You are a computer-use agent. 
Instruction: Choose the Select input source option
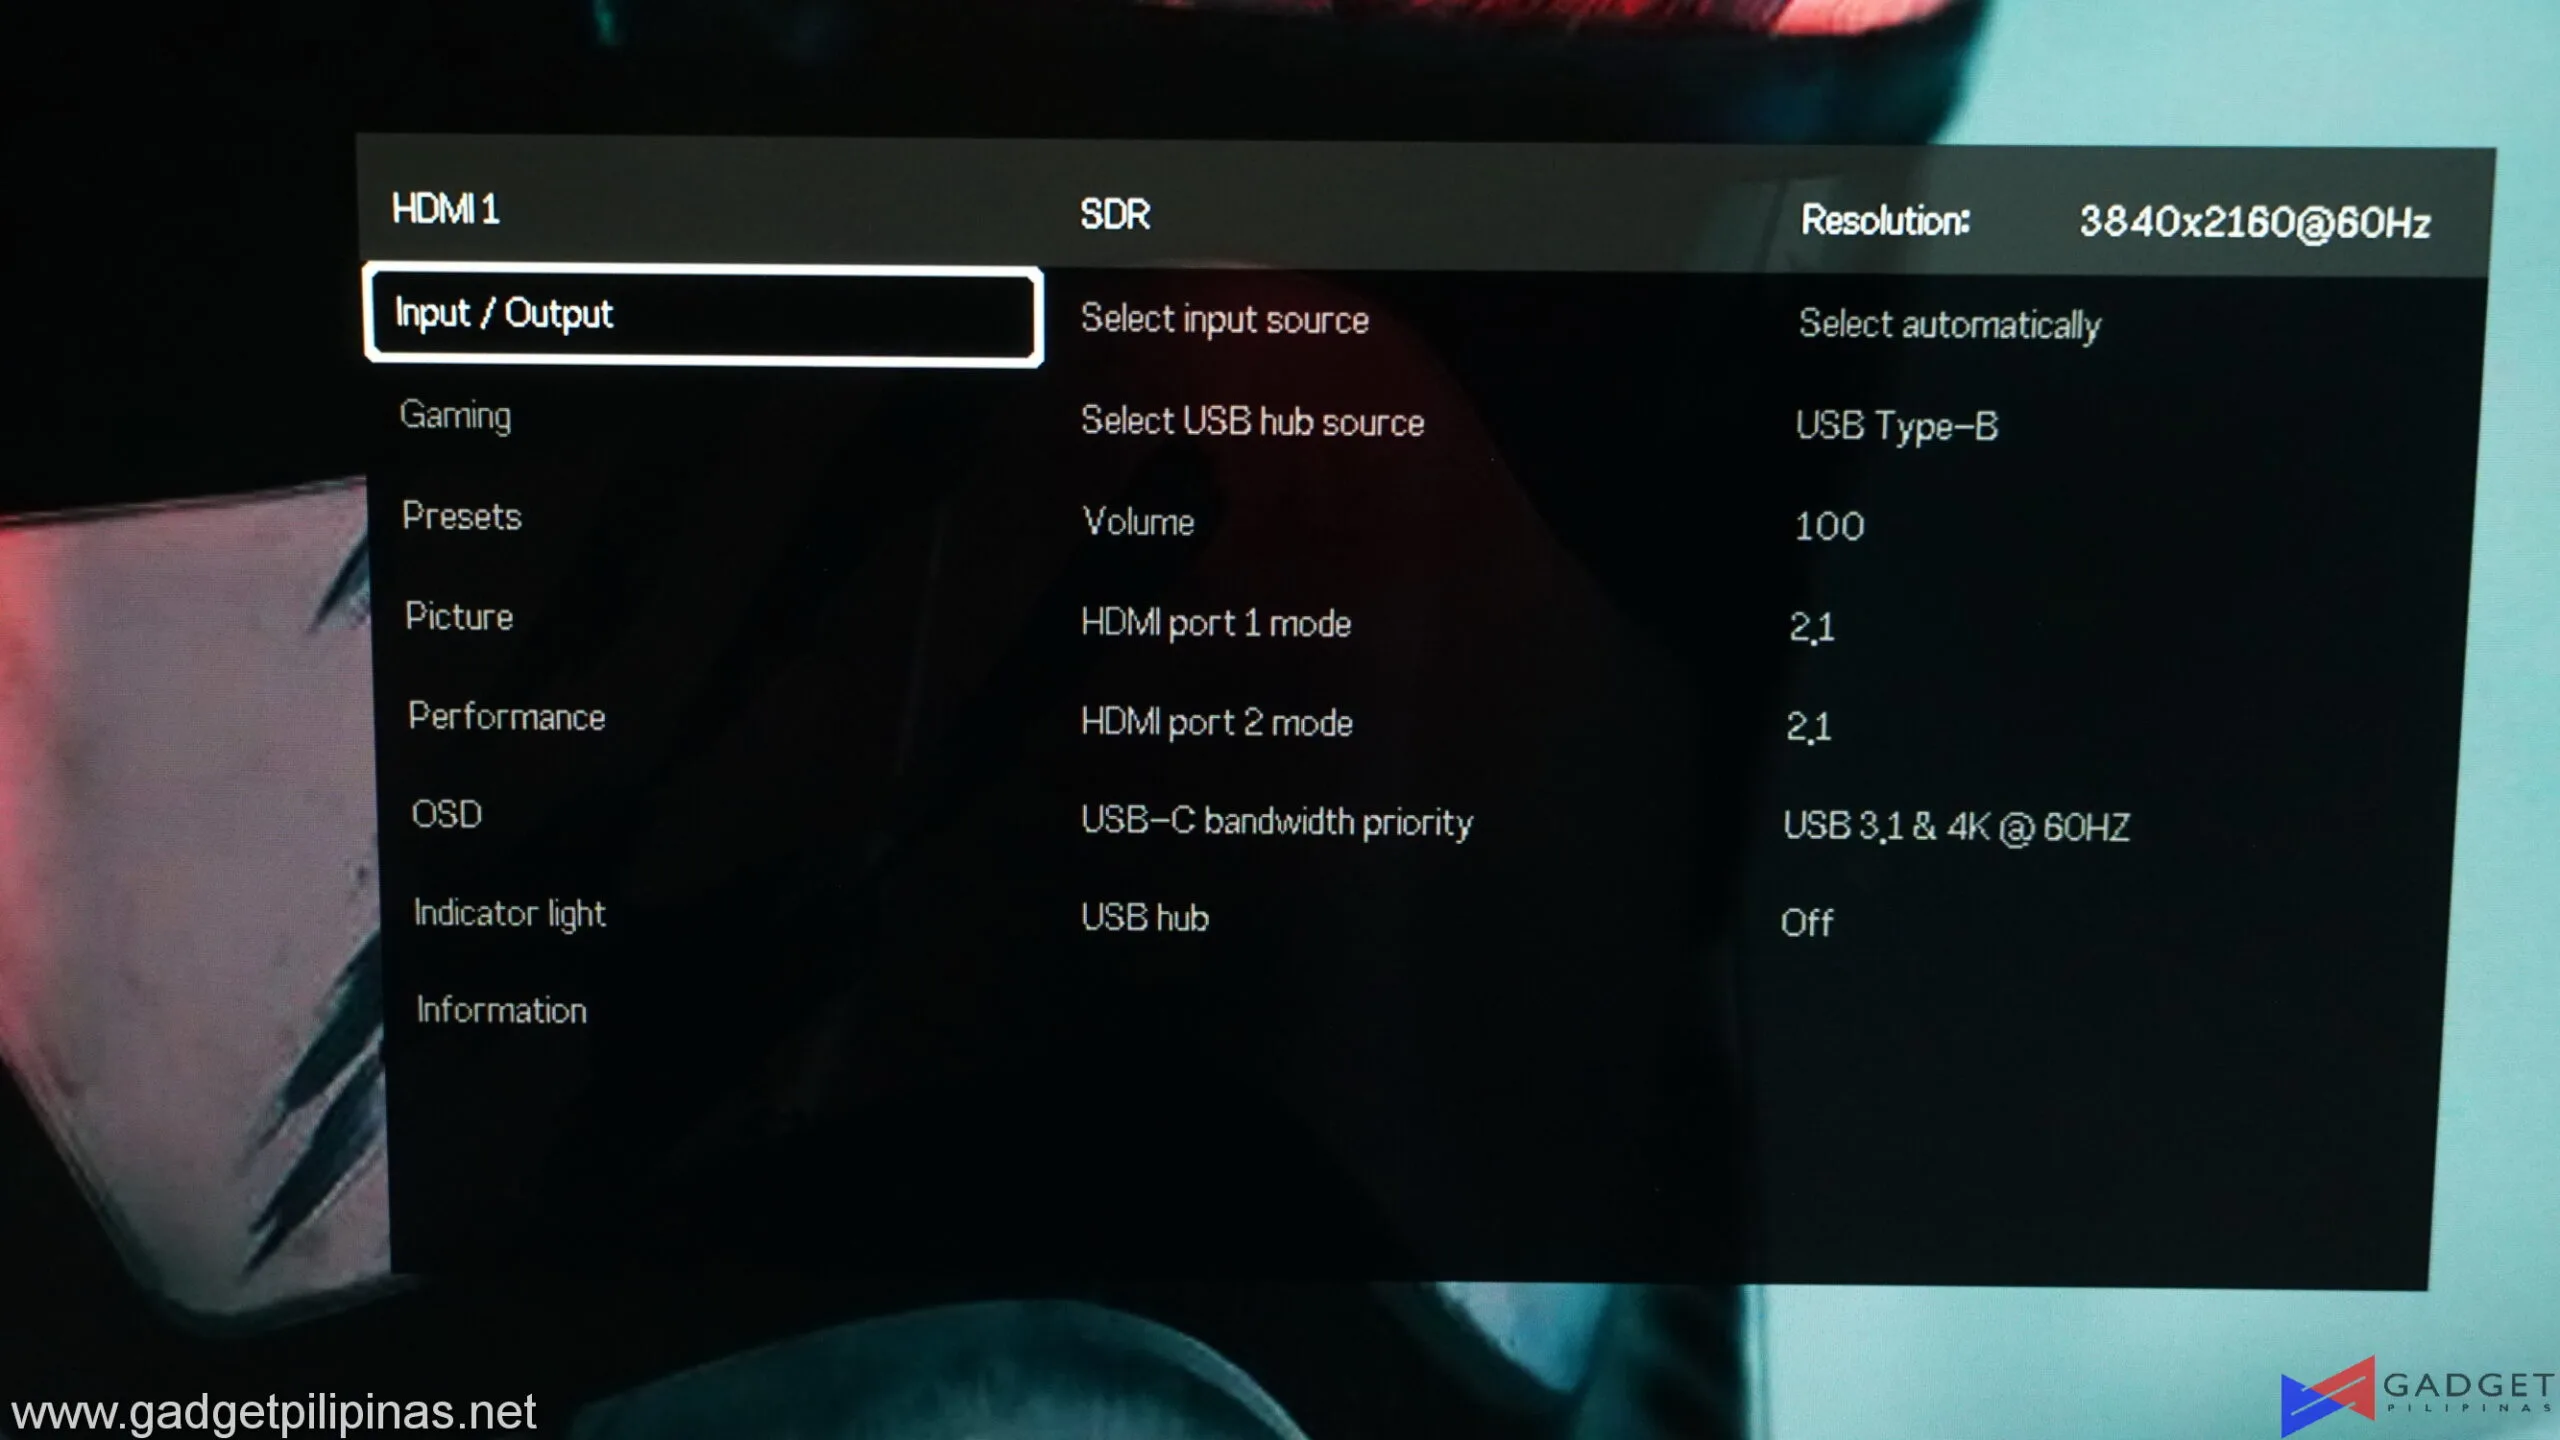pos(1224,319)
